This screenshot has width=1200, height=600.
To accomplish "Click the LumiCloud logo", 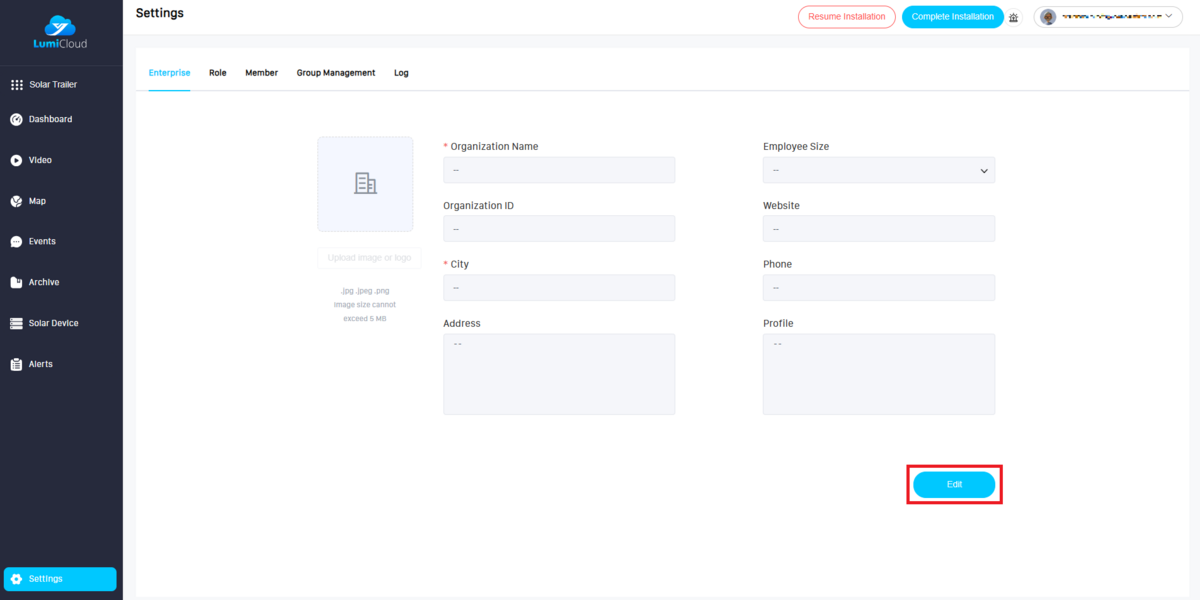I will (x=61, y=31).
